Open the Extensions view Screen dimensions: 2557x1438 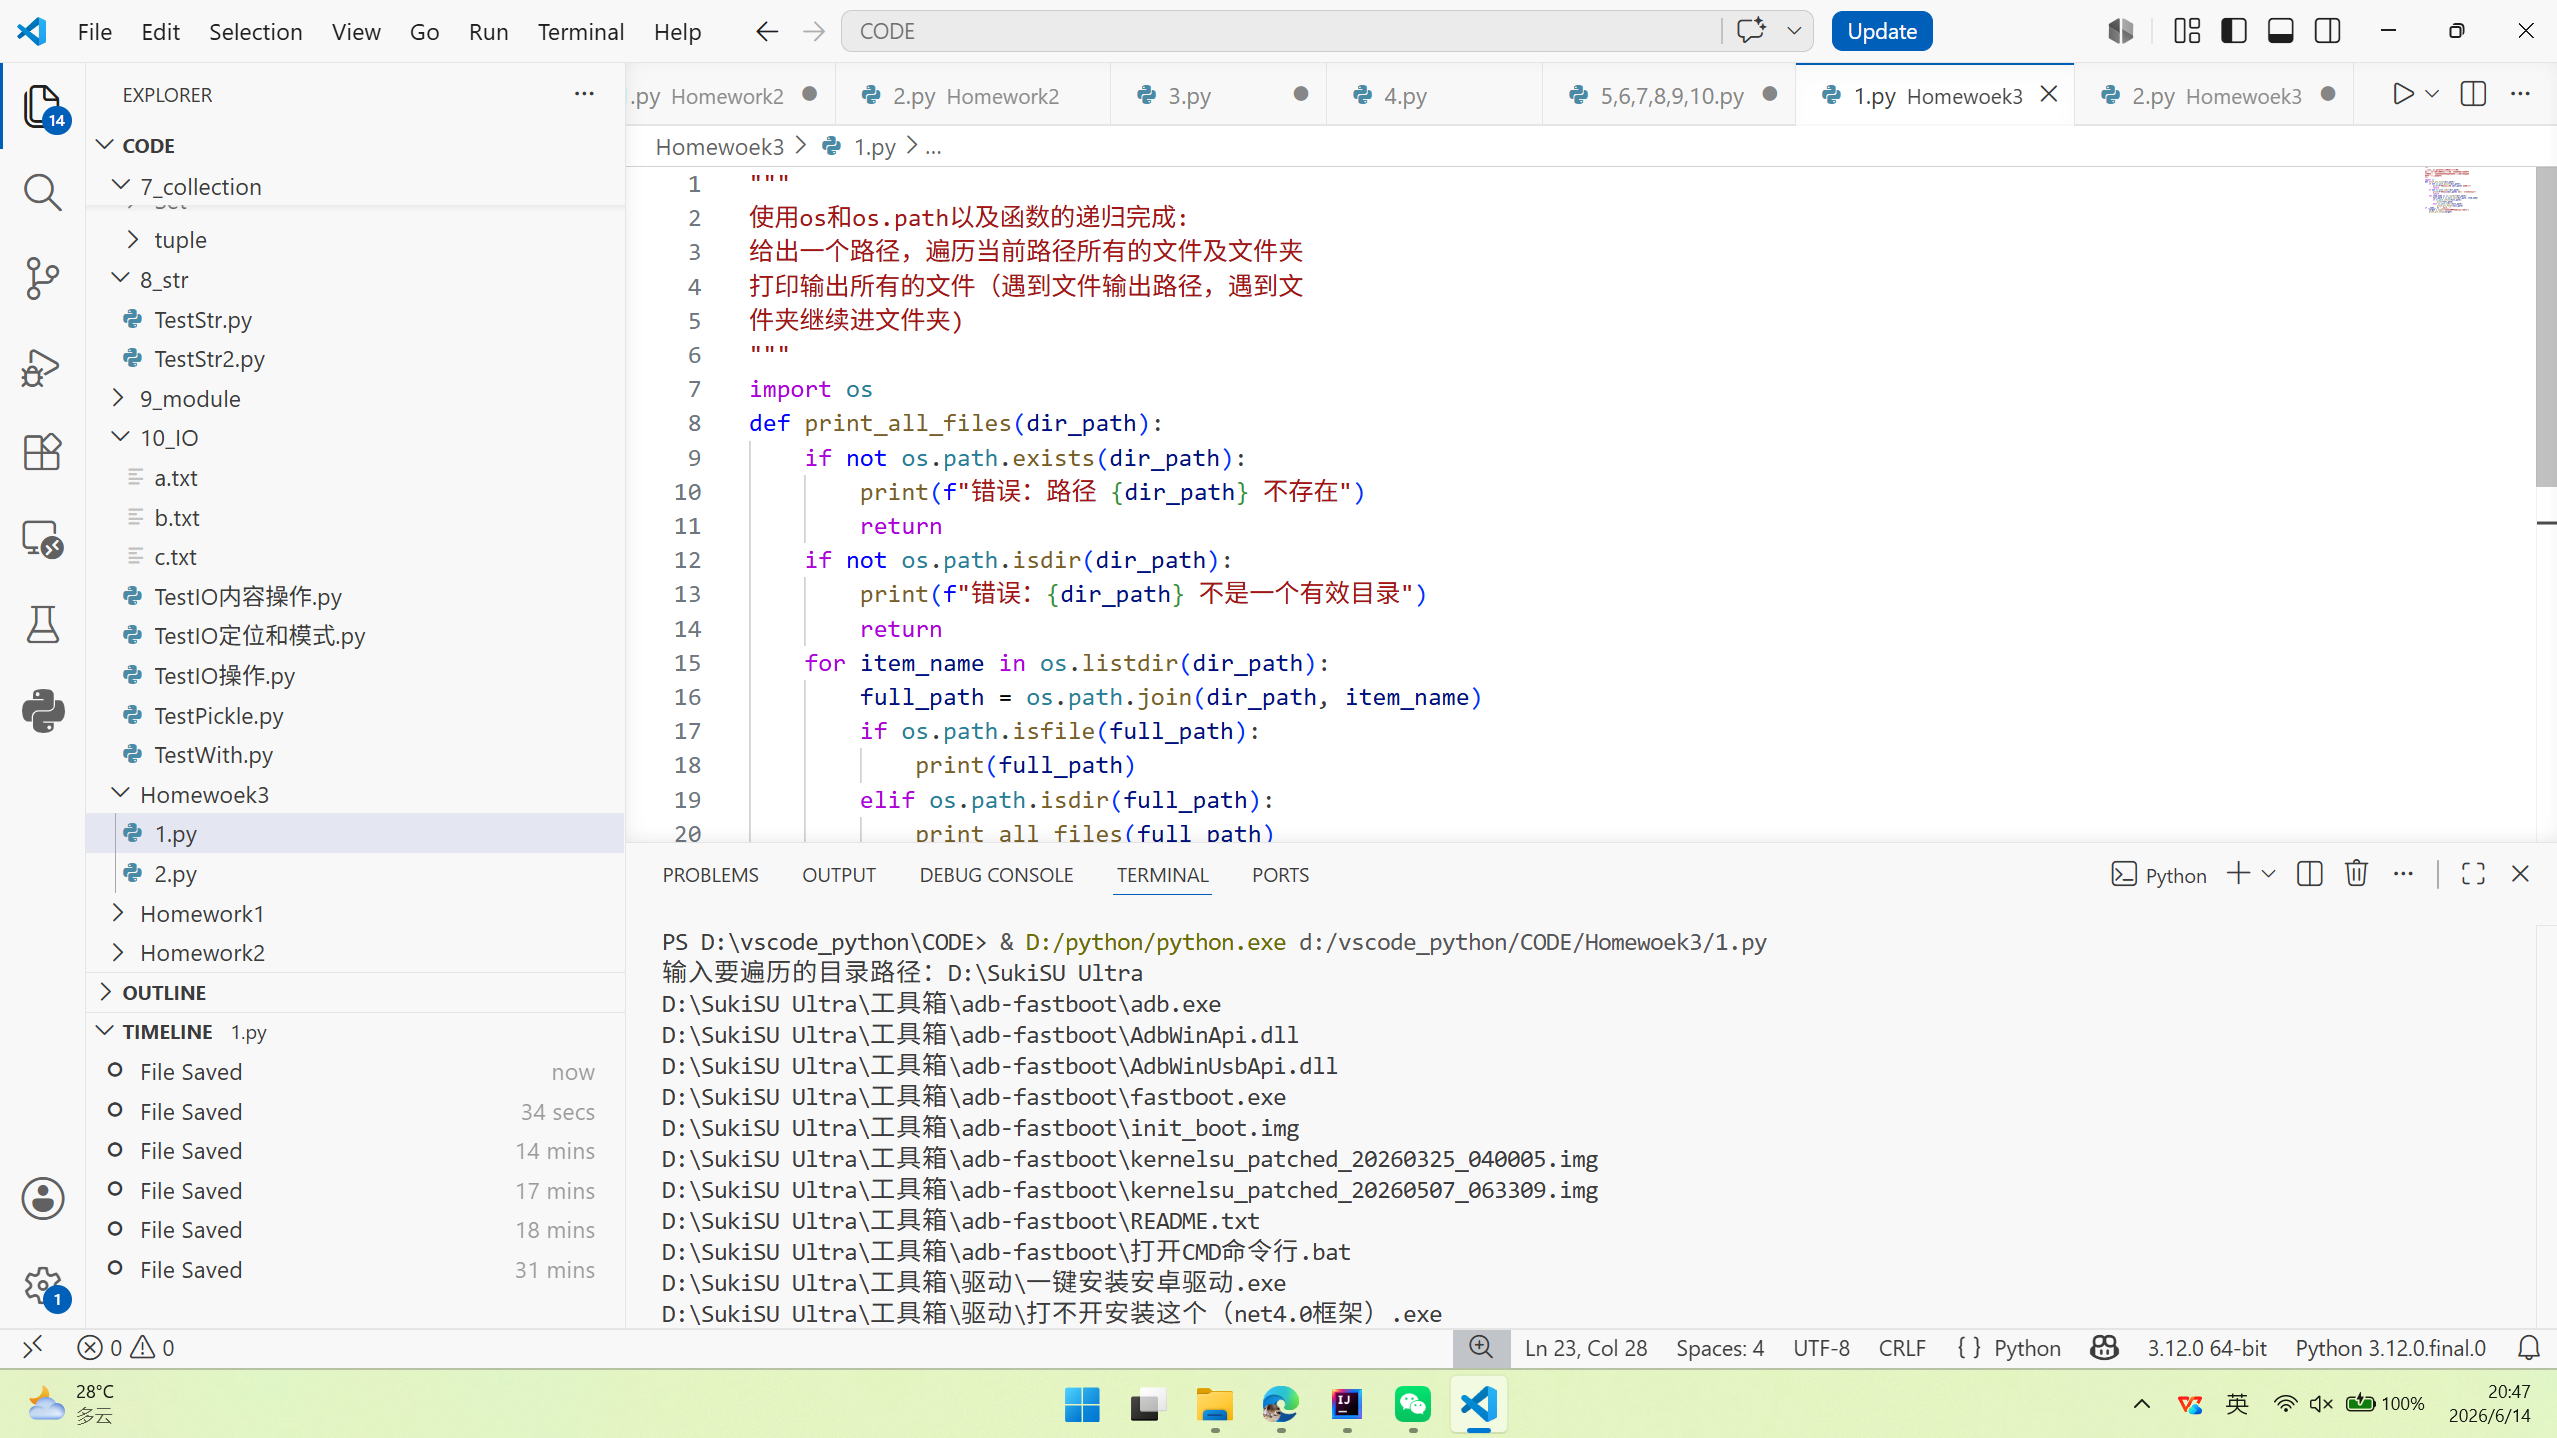(42, 452)
